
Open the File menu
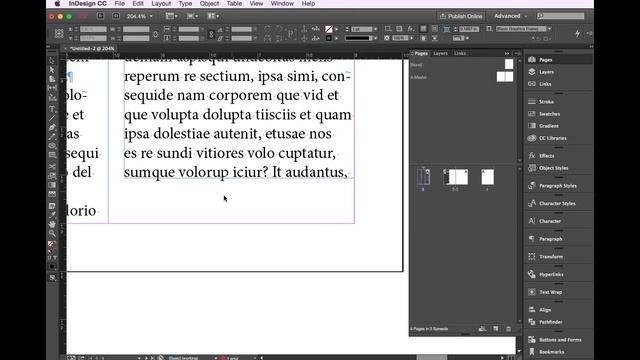point(120,4)
